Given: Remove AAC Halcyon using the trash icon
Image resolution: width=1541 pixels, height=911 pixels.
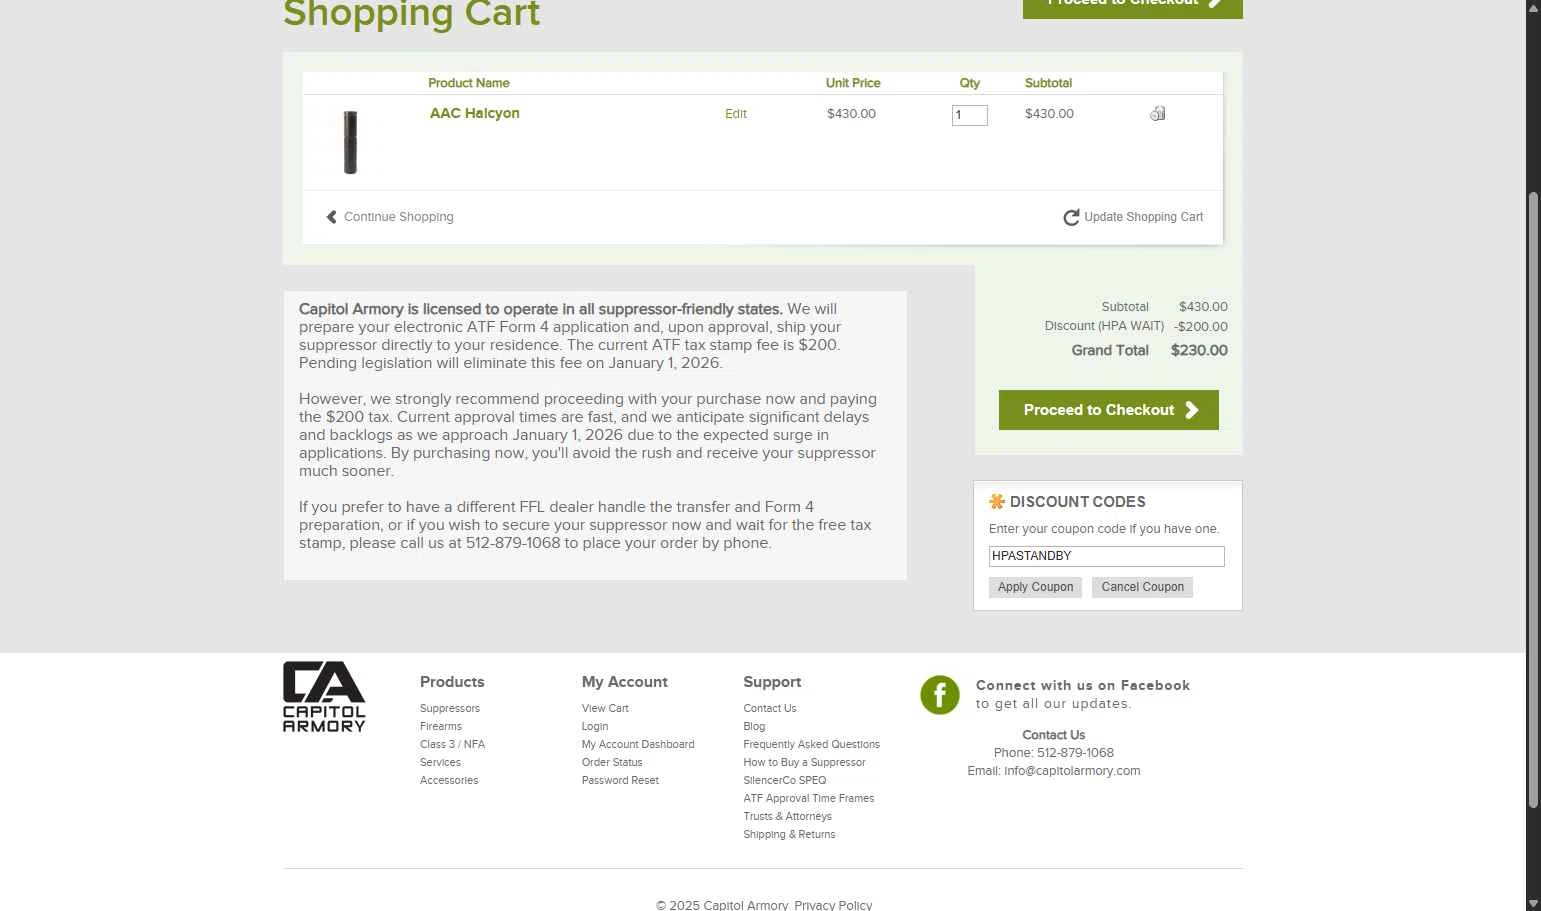Looking at the screenshot, I should click(1157, 114).
